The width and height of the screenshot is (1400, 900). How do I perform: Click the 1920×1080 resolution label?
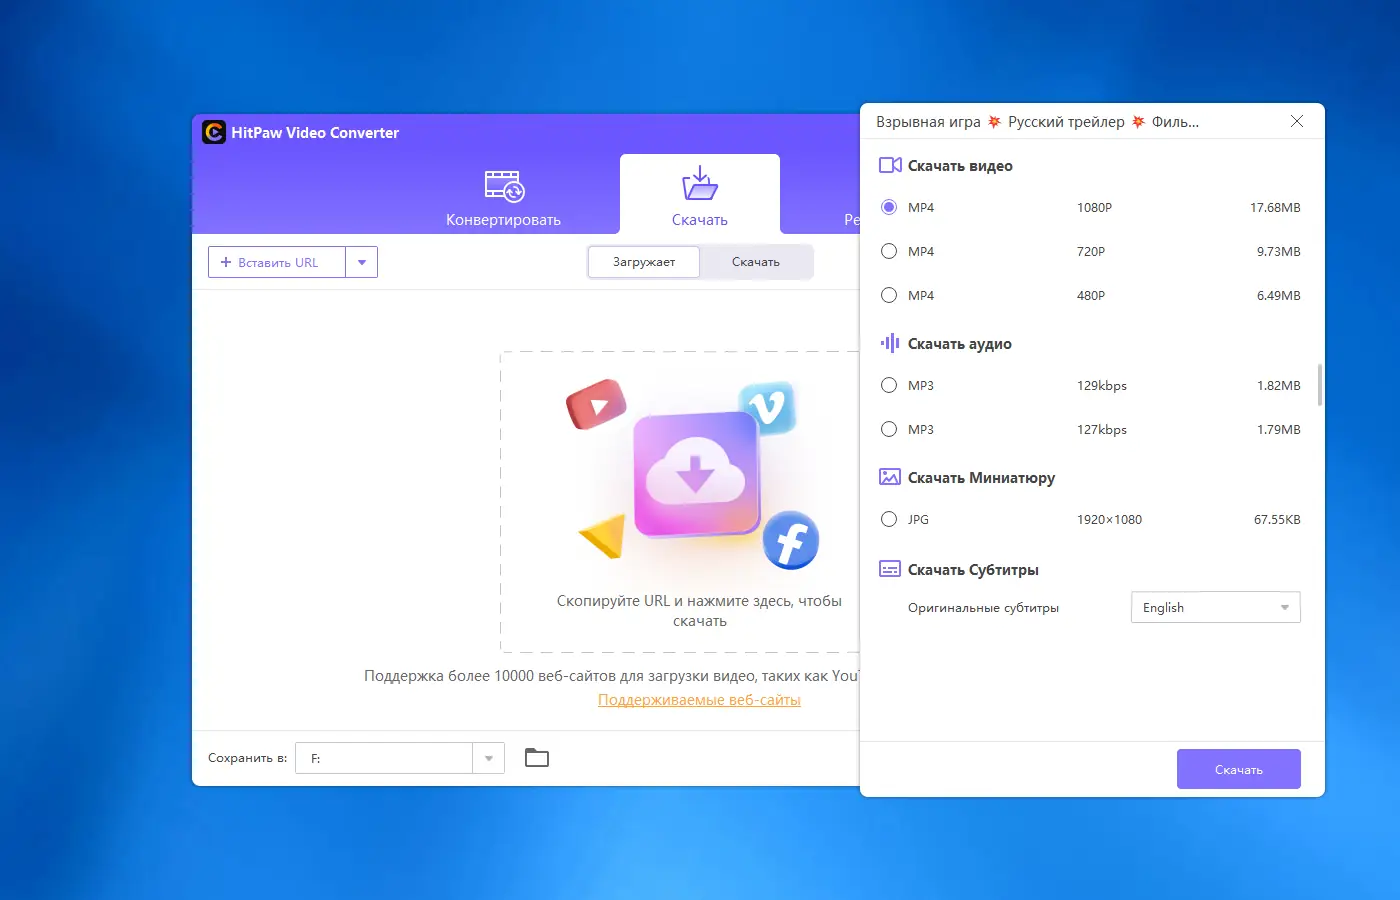[1109, 519]
